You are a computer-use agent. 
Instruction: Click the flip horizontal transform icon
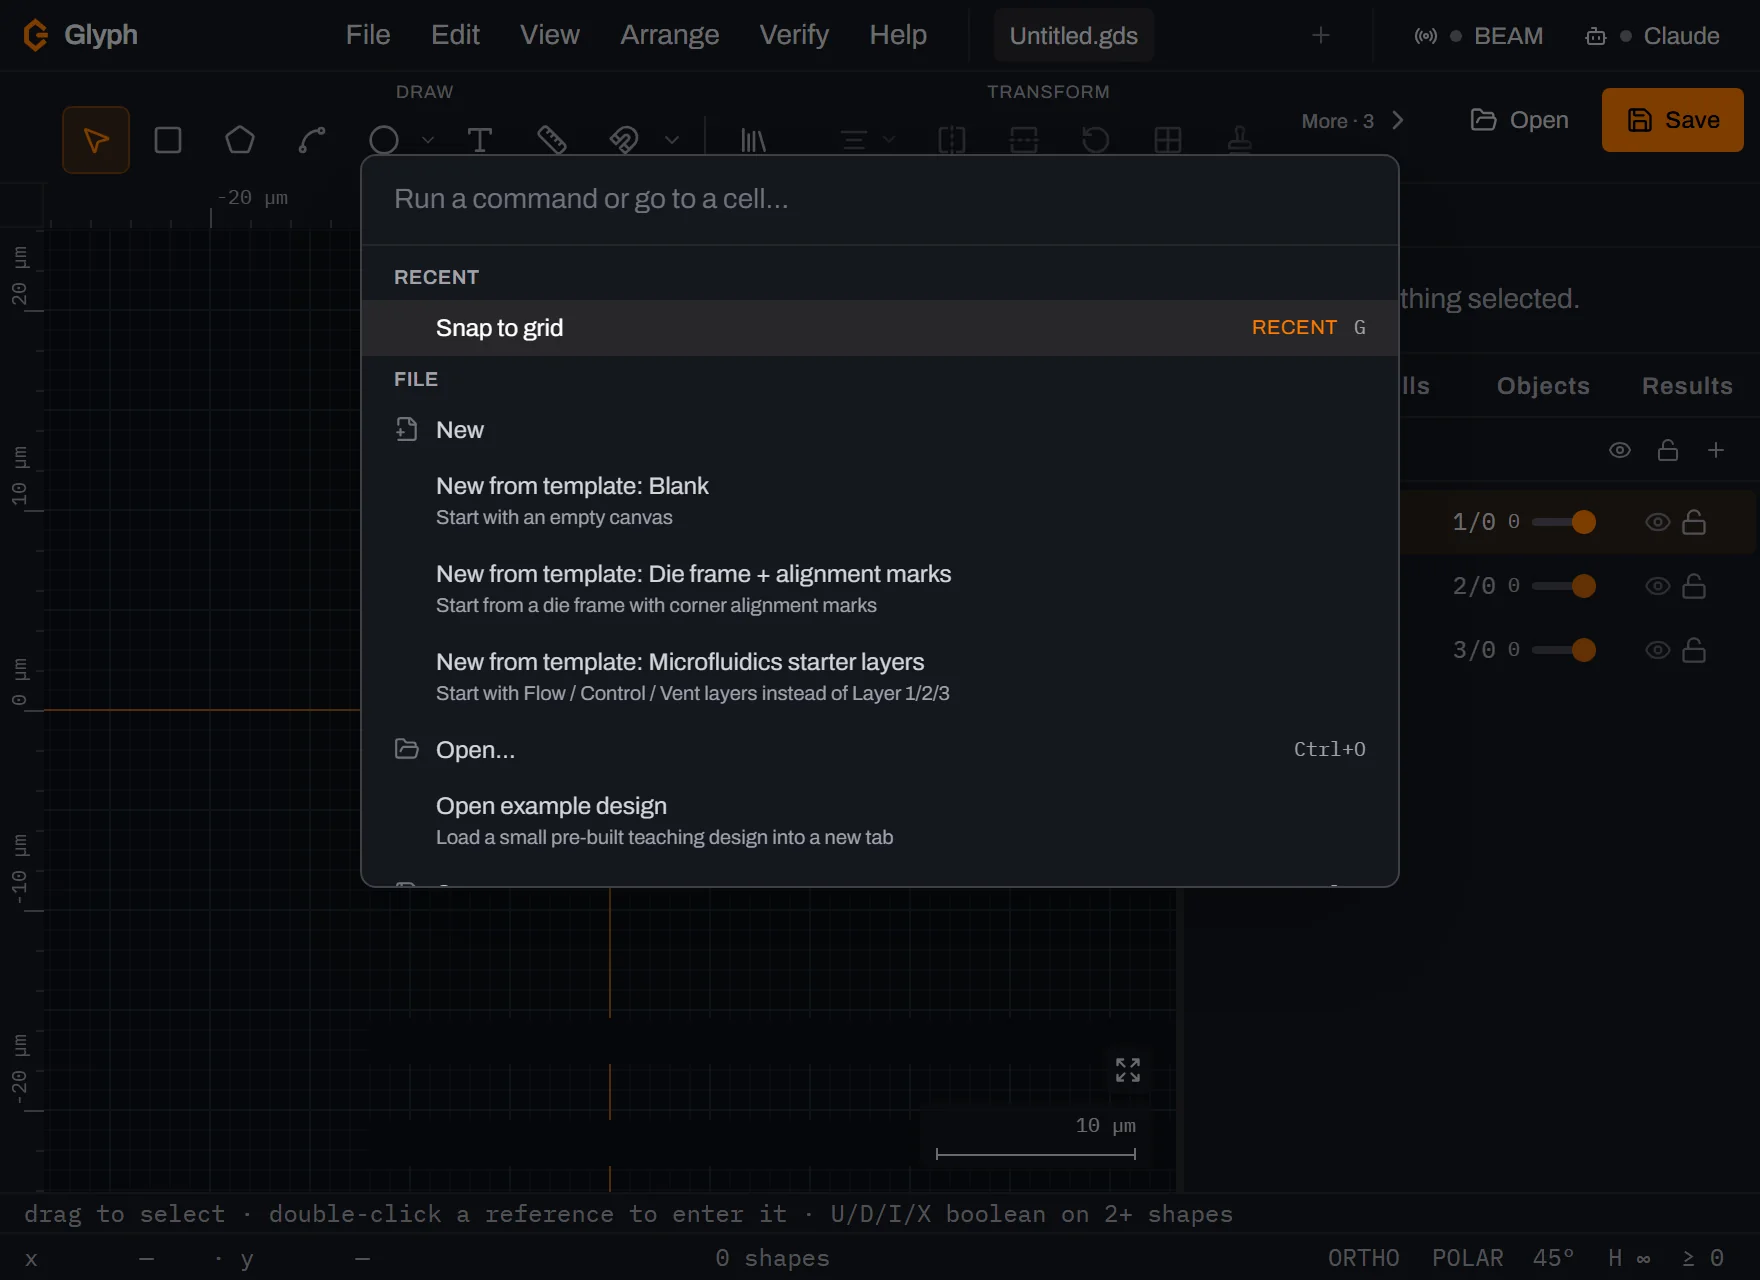click(952, 140)
